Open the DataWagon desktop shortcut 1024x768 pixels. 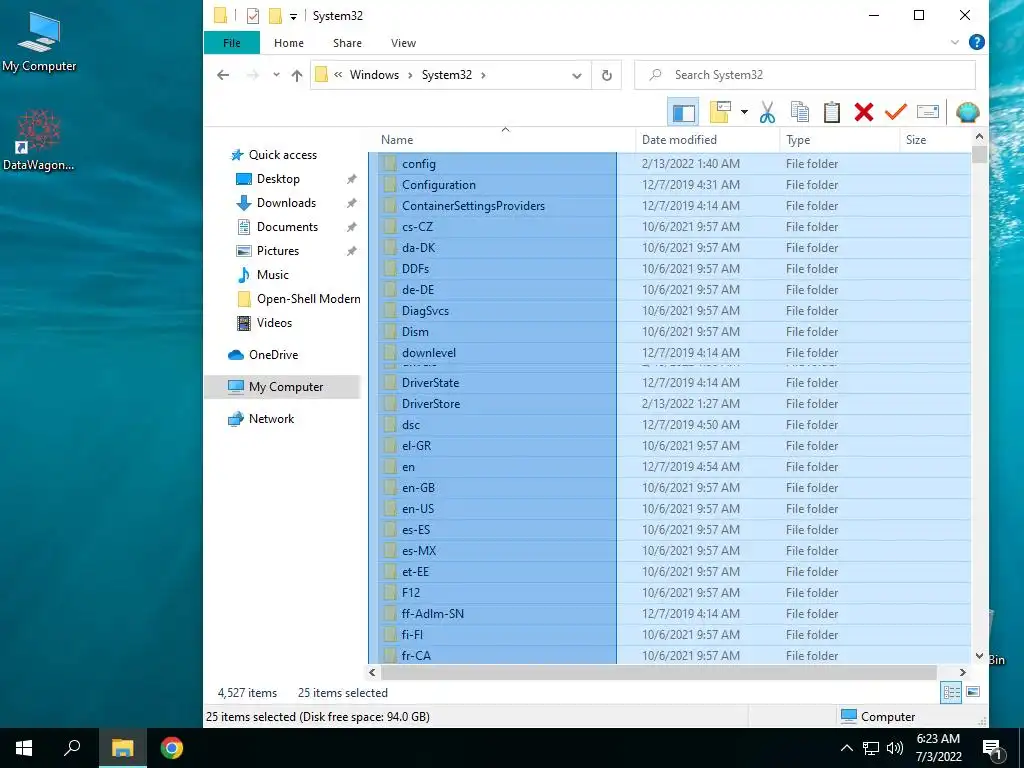tap(39, 140)
